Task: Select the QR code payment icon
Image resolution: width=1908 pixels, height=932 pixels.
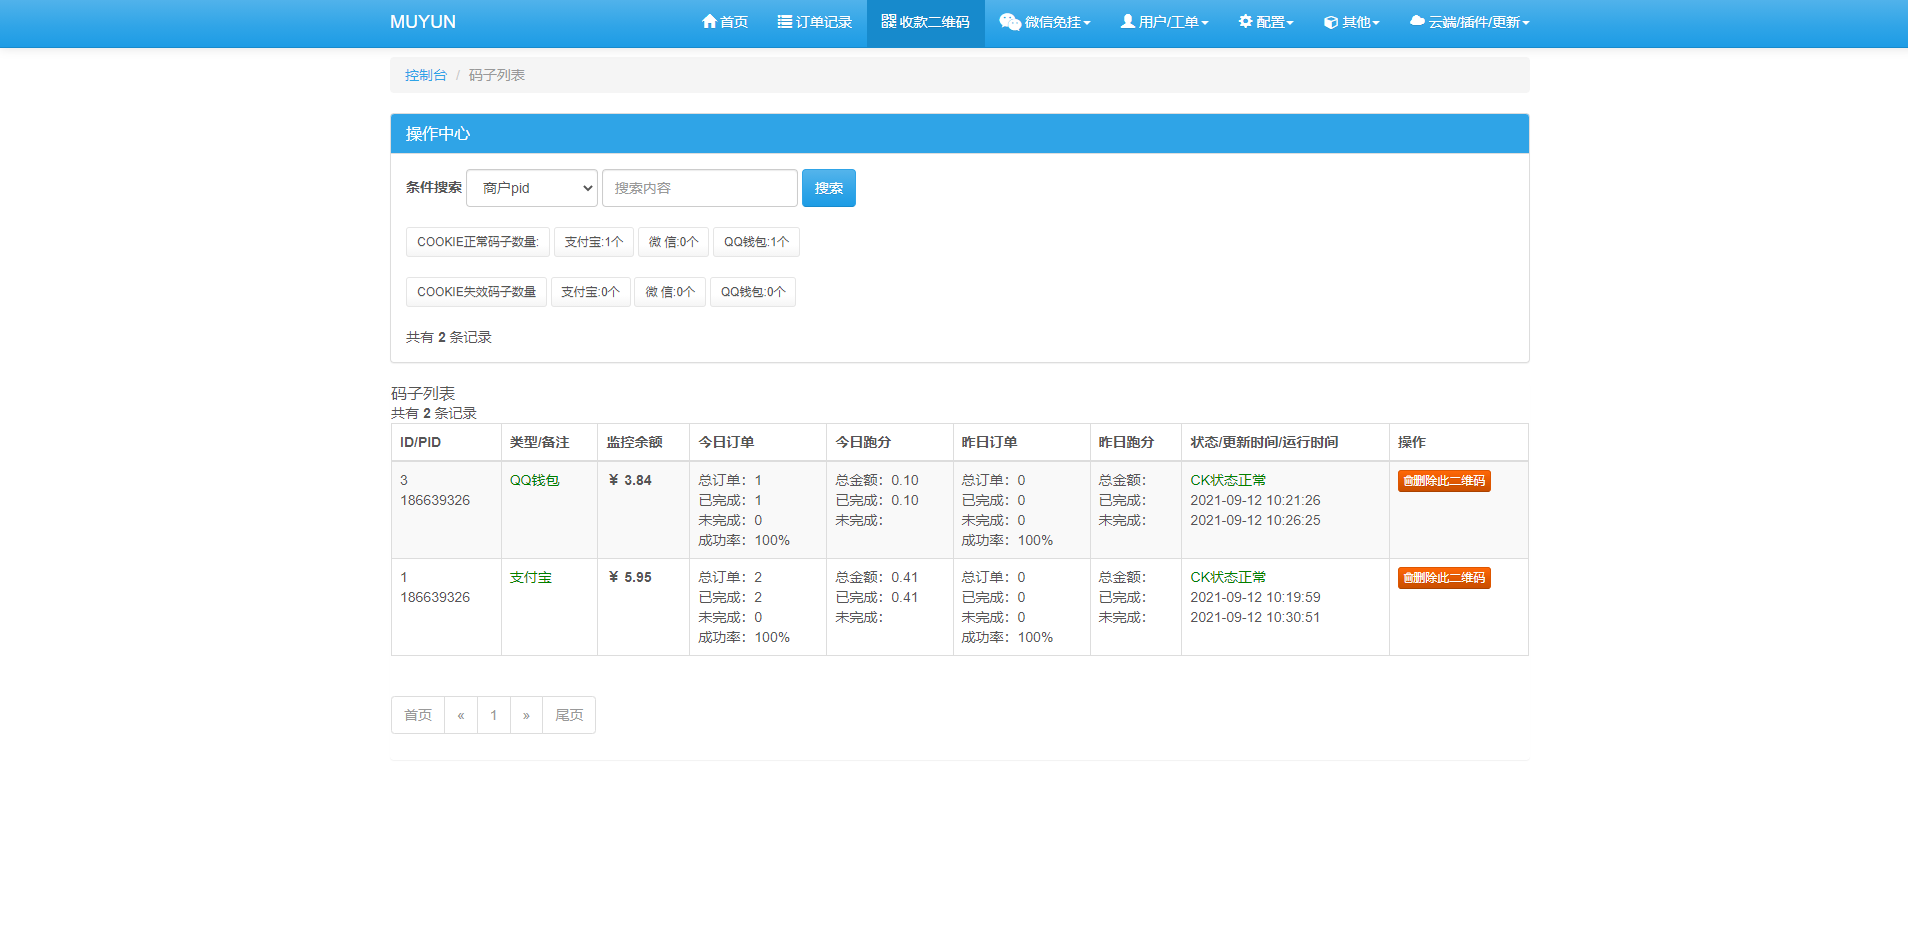Action: [888, 21]
